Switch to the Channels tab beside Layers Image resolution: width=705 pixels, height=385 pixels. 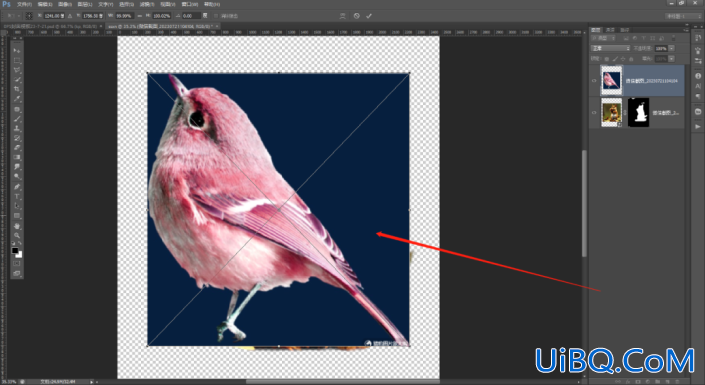[610, 30]
